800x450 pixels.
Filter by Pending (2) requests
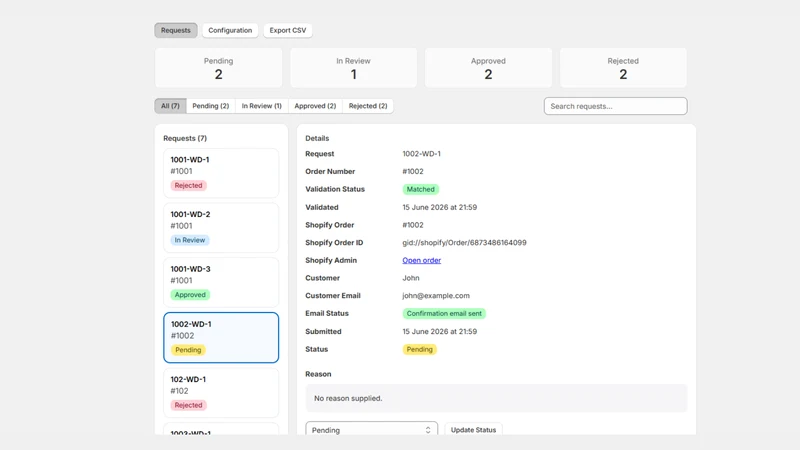click(x=211, y=106)
